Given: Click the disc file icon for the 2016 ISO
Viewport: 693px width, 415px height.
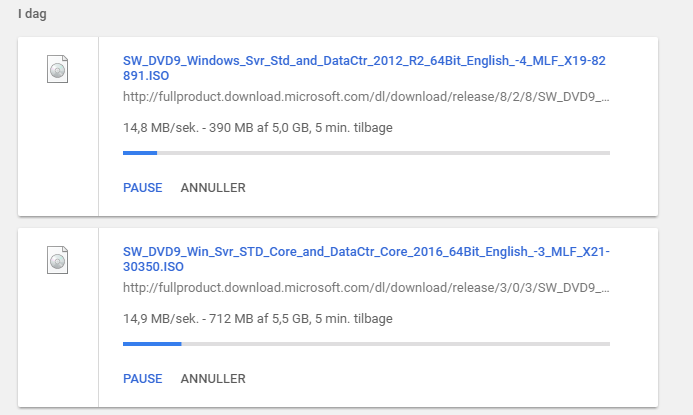Looking at the screenshot, I should coord(57,260).
